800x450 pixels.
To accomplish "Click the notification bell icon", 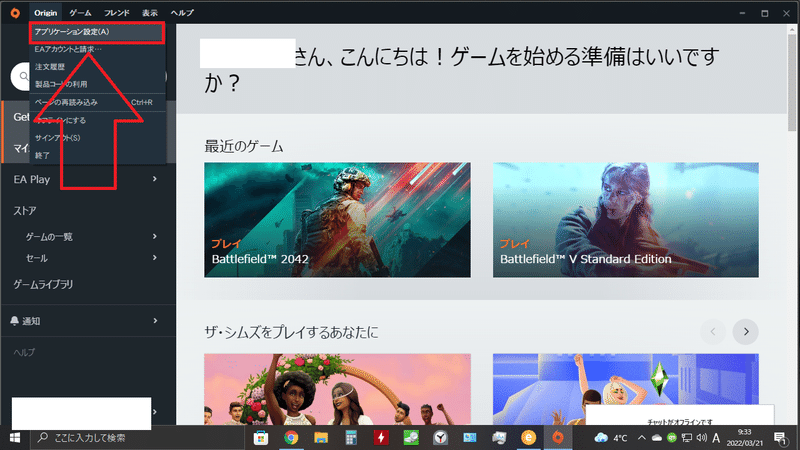I will click(14, 320).
